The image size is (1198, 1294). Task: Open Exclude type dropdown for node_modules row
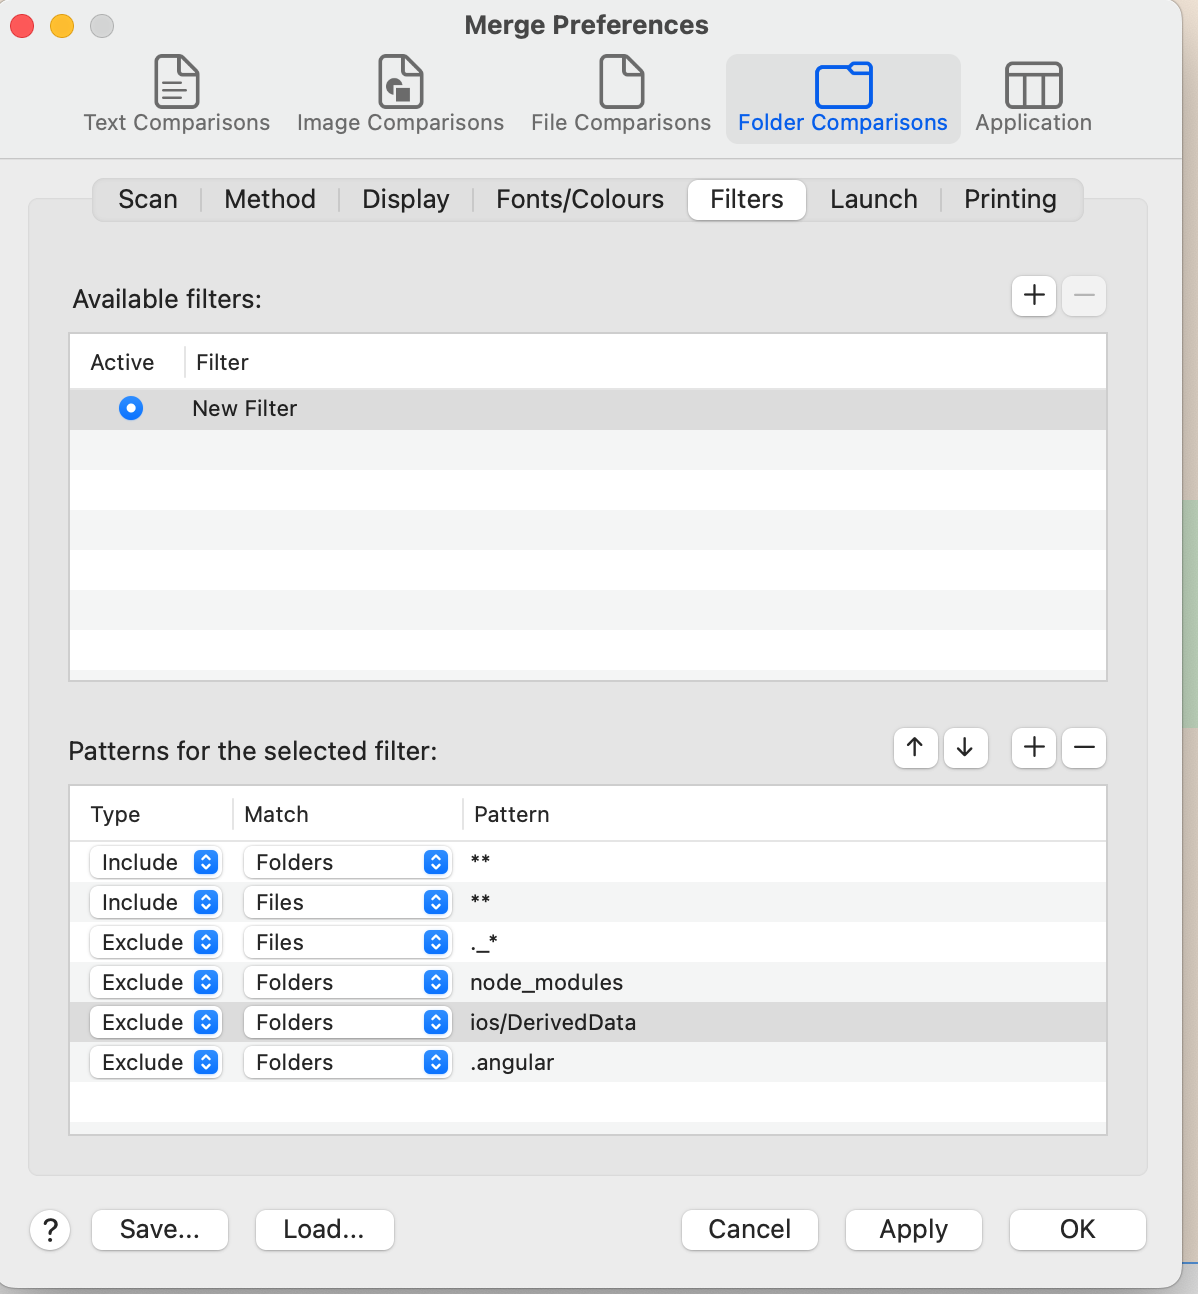coord(155,982)
